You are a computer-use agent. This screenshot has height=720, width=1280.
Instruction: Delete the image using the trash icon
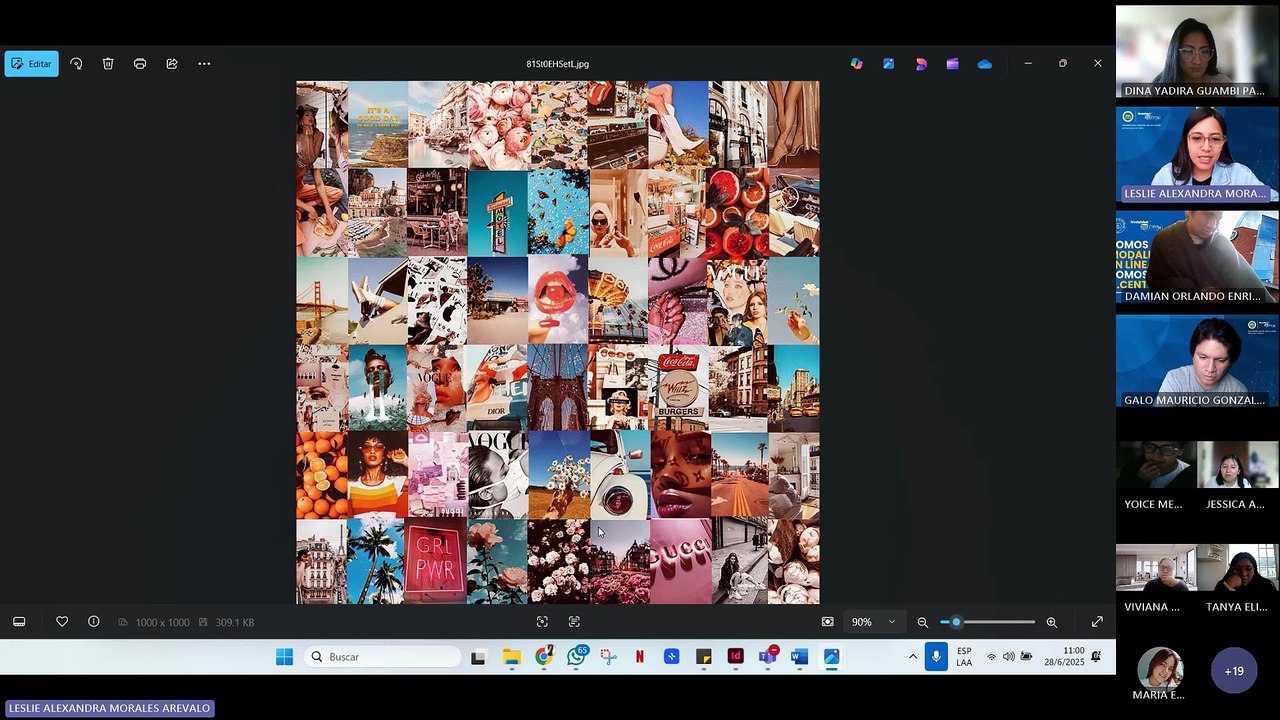click(108, 64)
